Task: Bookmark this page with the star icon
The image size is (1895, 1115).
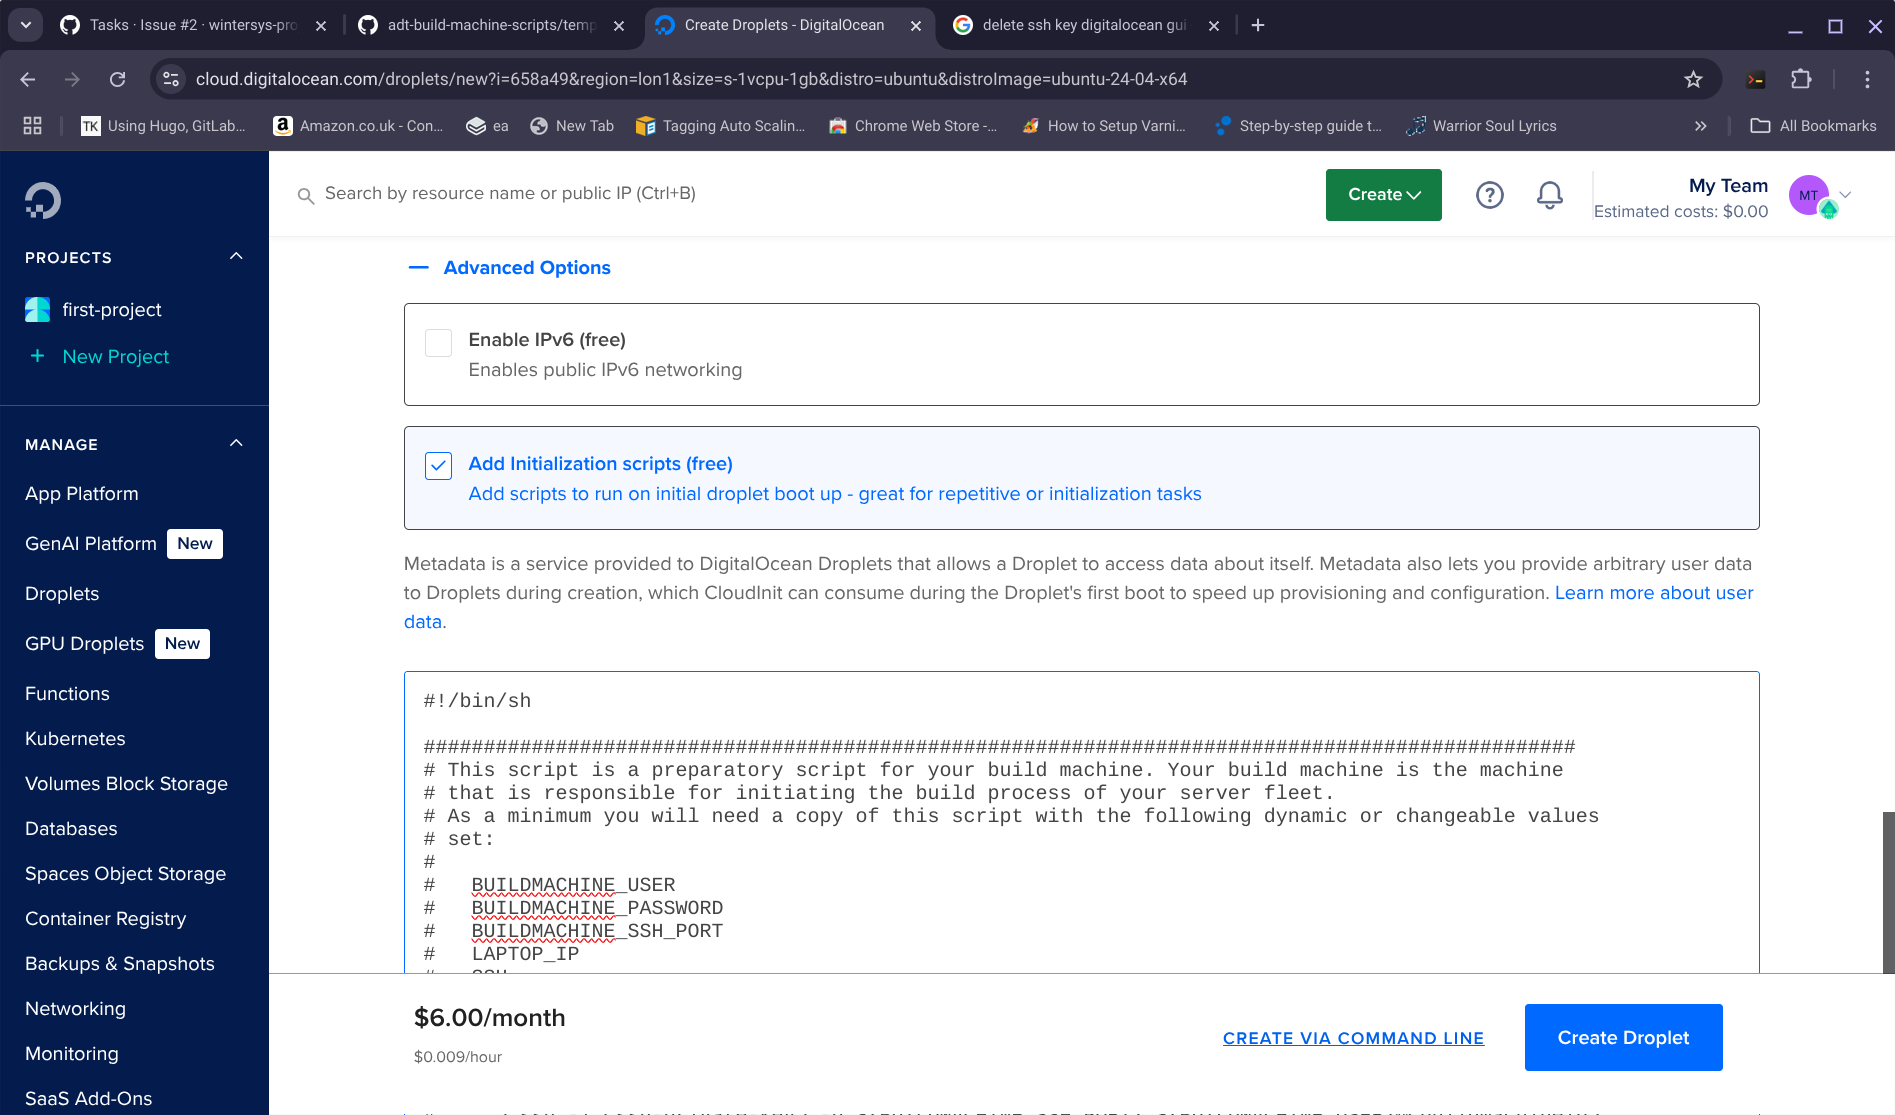Action: 1692,79
